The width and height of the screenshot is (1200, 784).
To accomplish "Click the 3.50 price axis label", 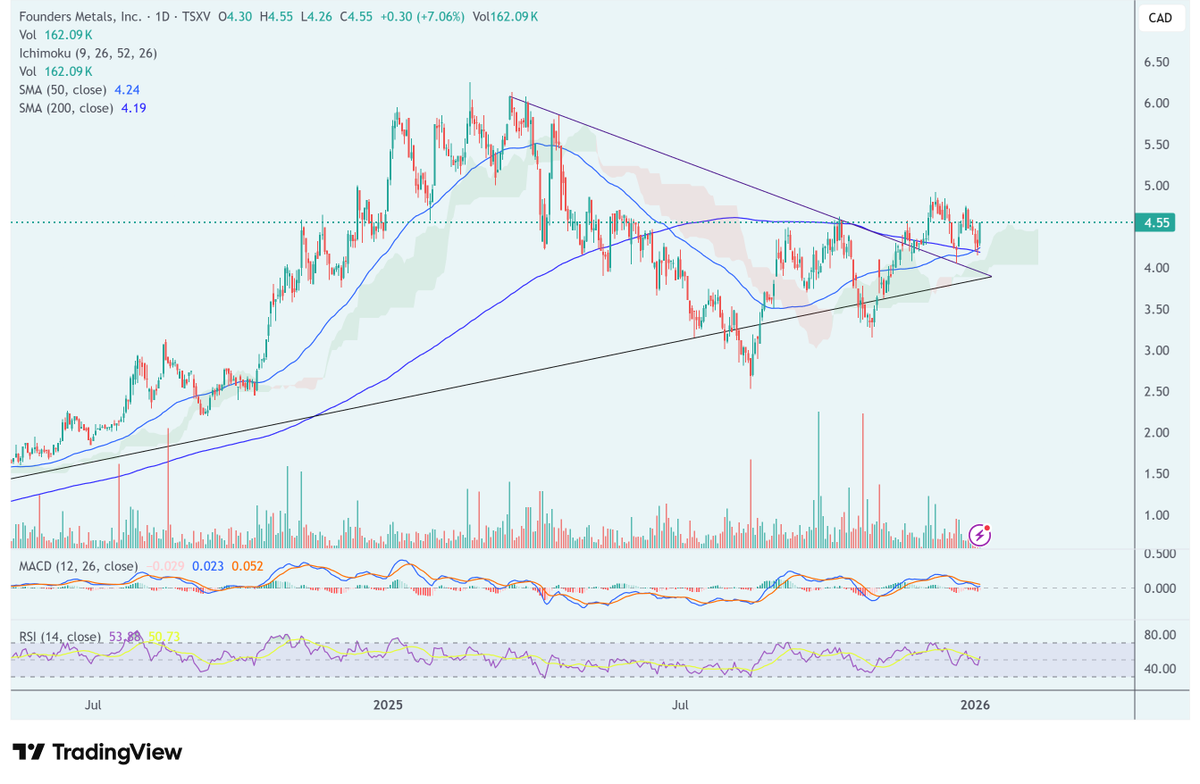I will click(x=1156, y=310).
